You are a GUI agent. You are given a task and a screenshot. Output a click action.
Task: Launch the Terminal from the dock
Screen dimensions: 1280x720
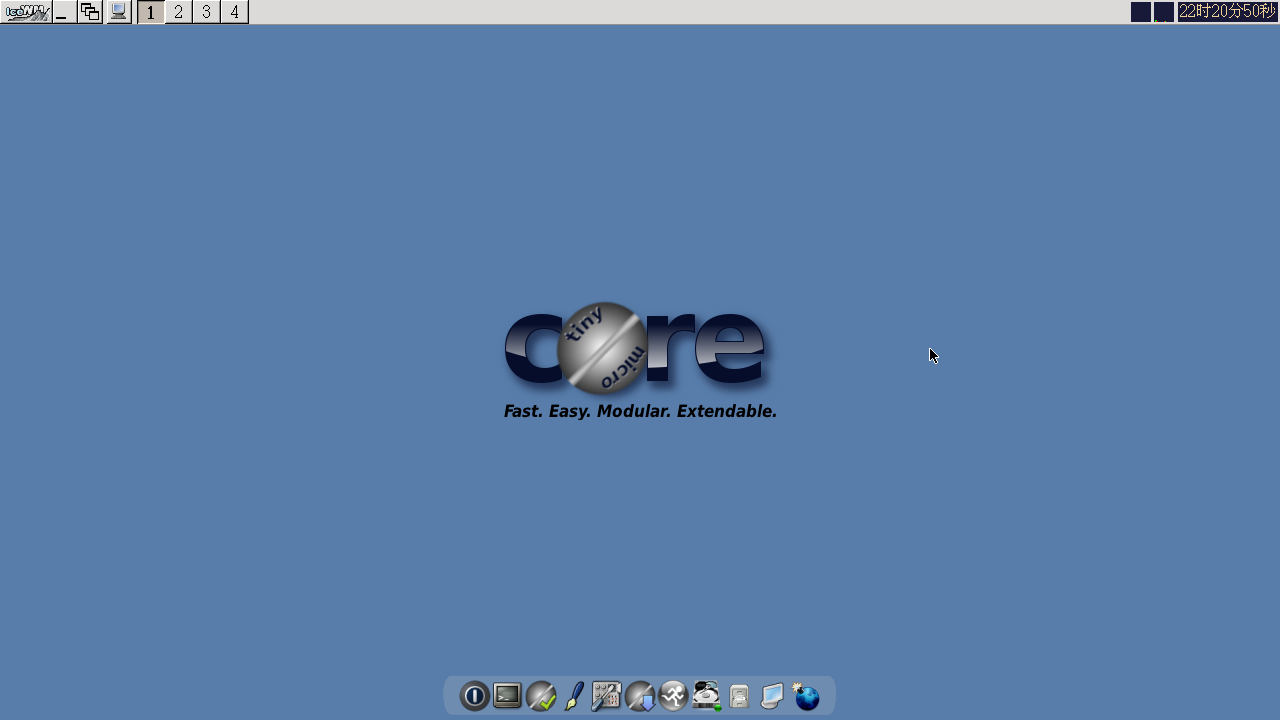tap(507, 695)
